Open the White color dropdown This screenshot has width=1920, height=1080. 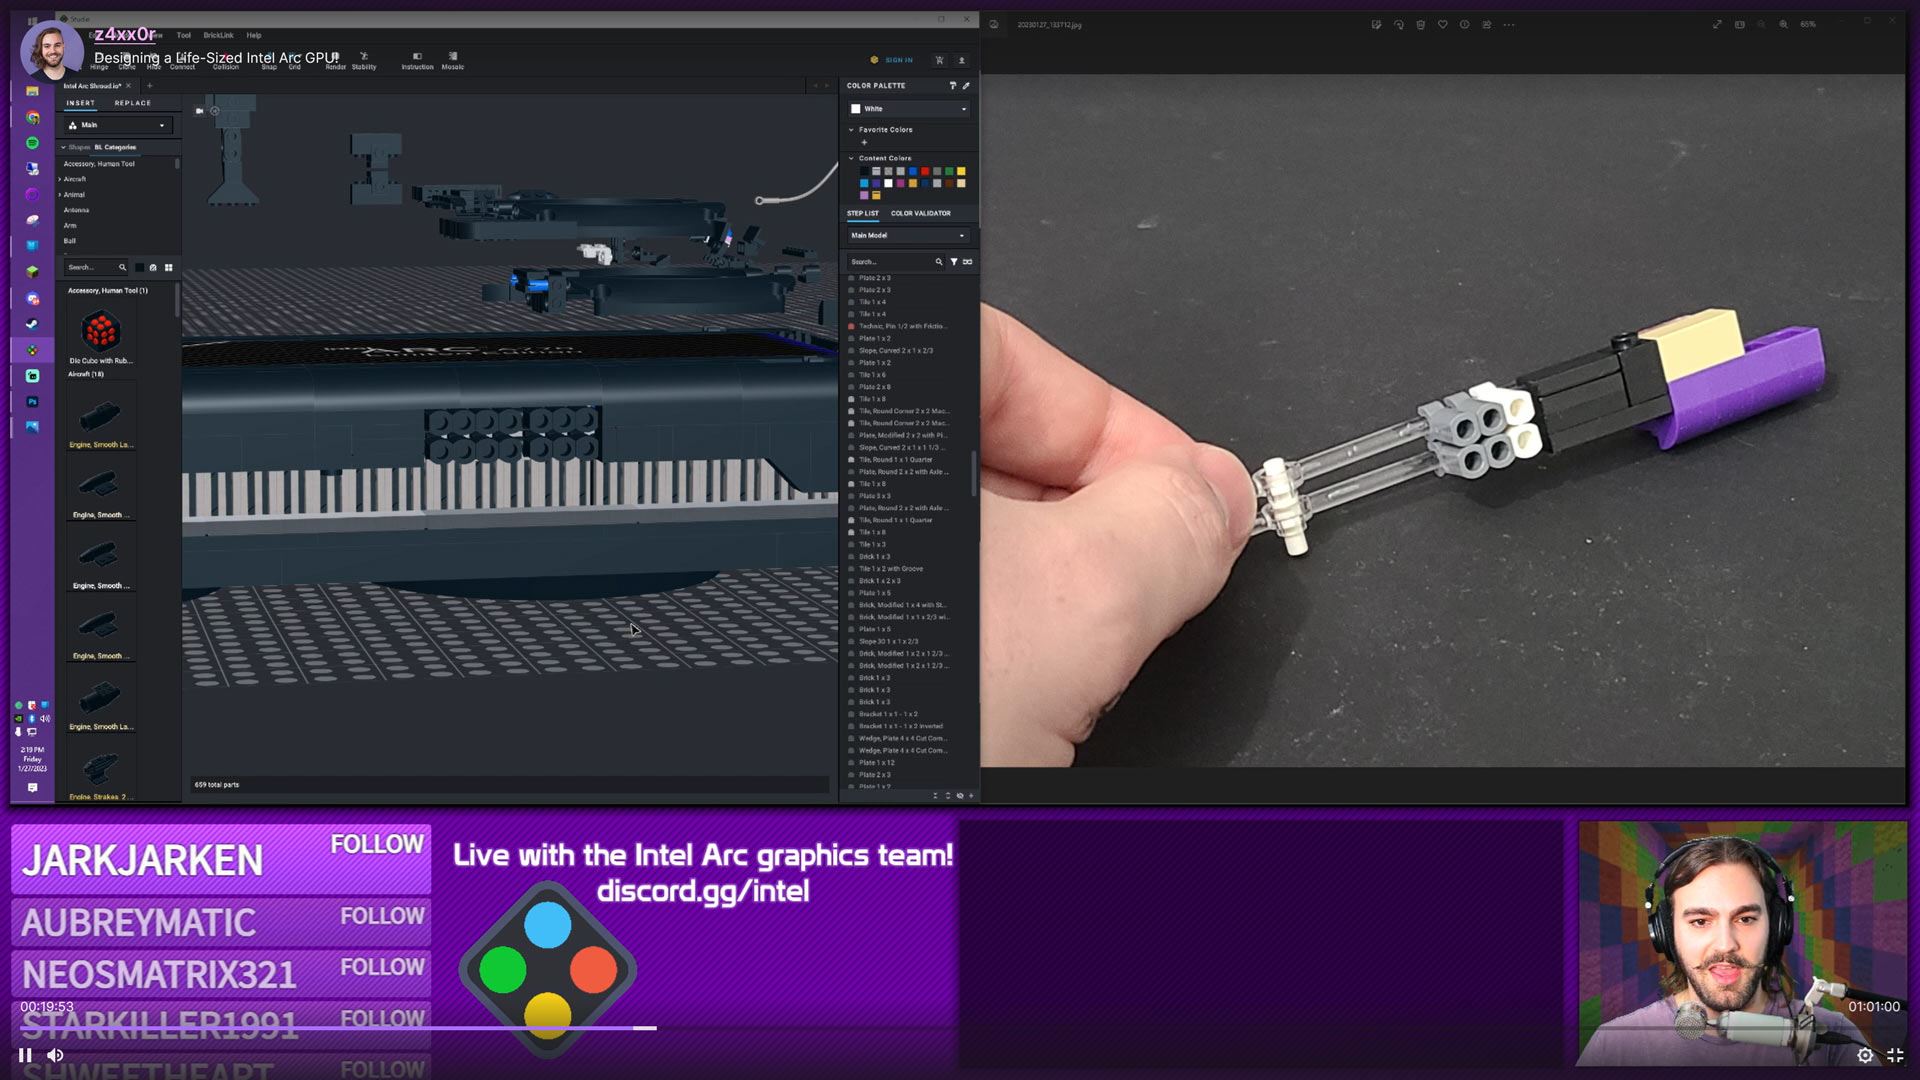[908, 109]
